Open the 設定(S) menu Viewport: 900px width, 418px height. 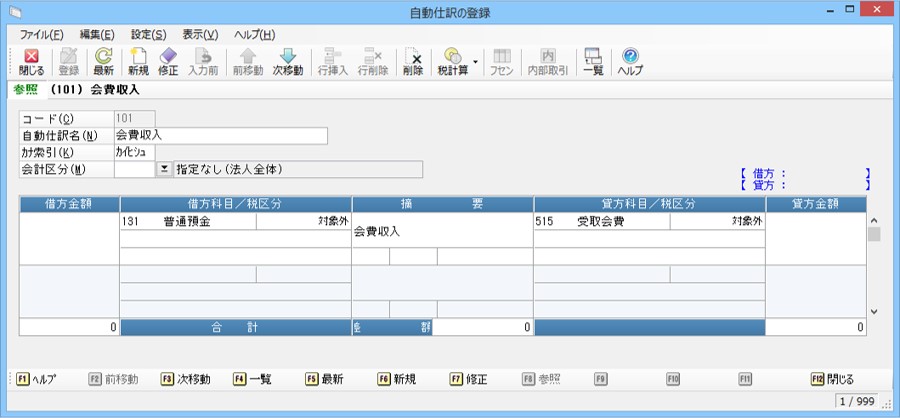point(148,34)
